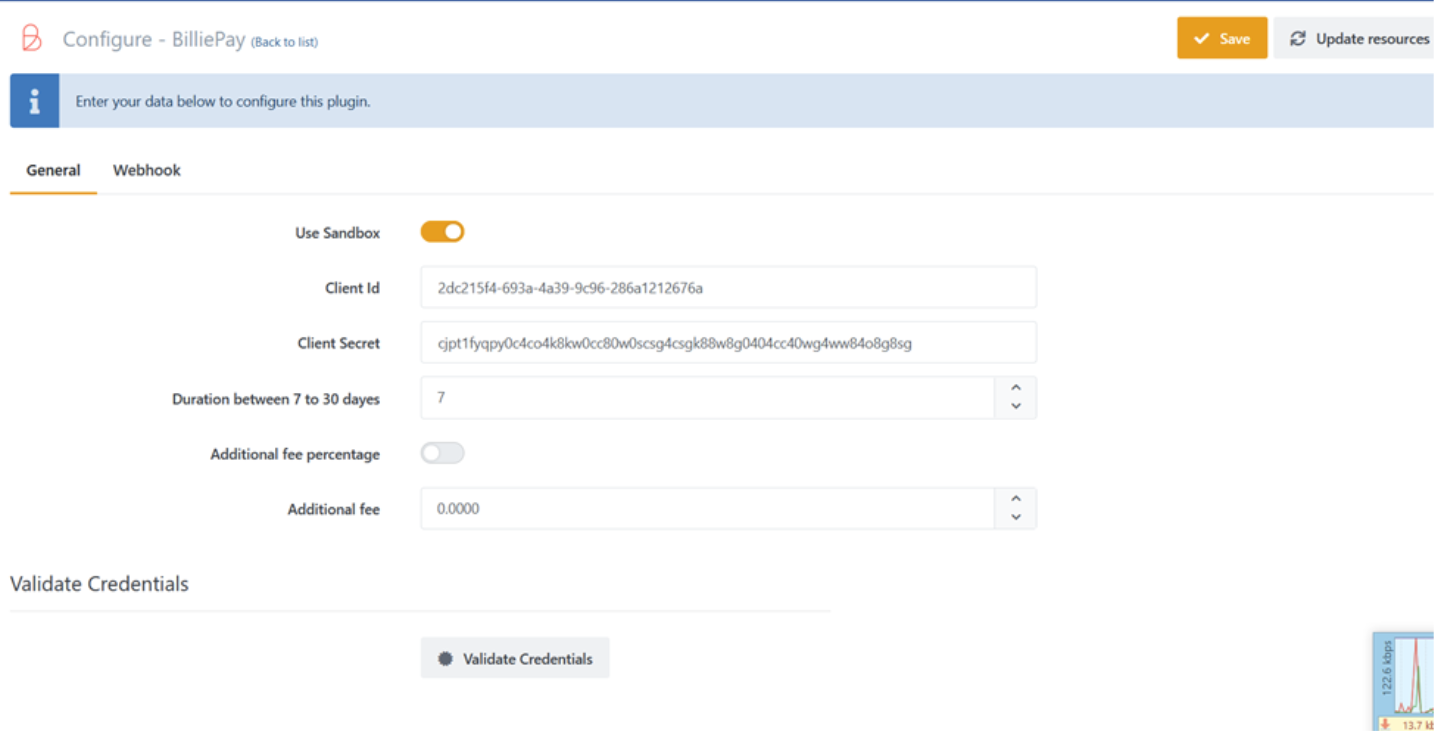Click the gear icon on Validate Credentials
This screenshot has height=731, width=1436.
445,659
